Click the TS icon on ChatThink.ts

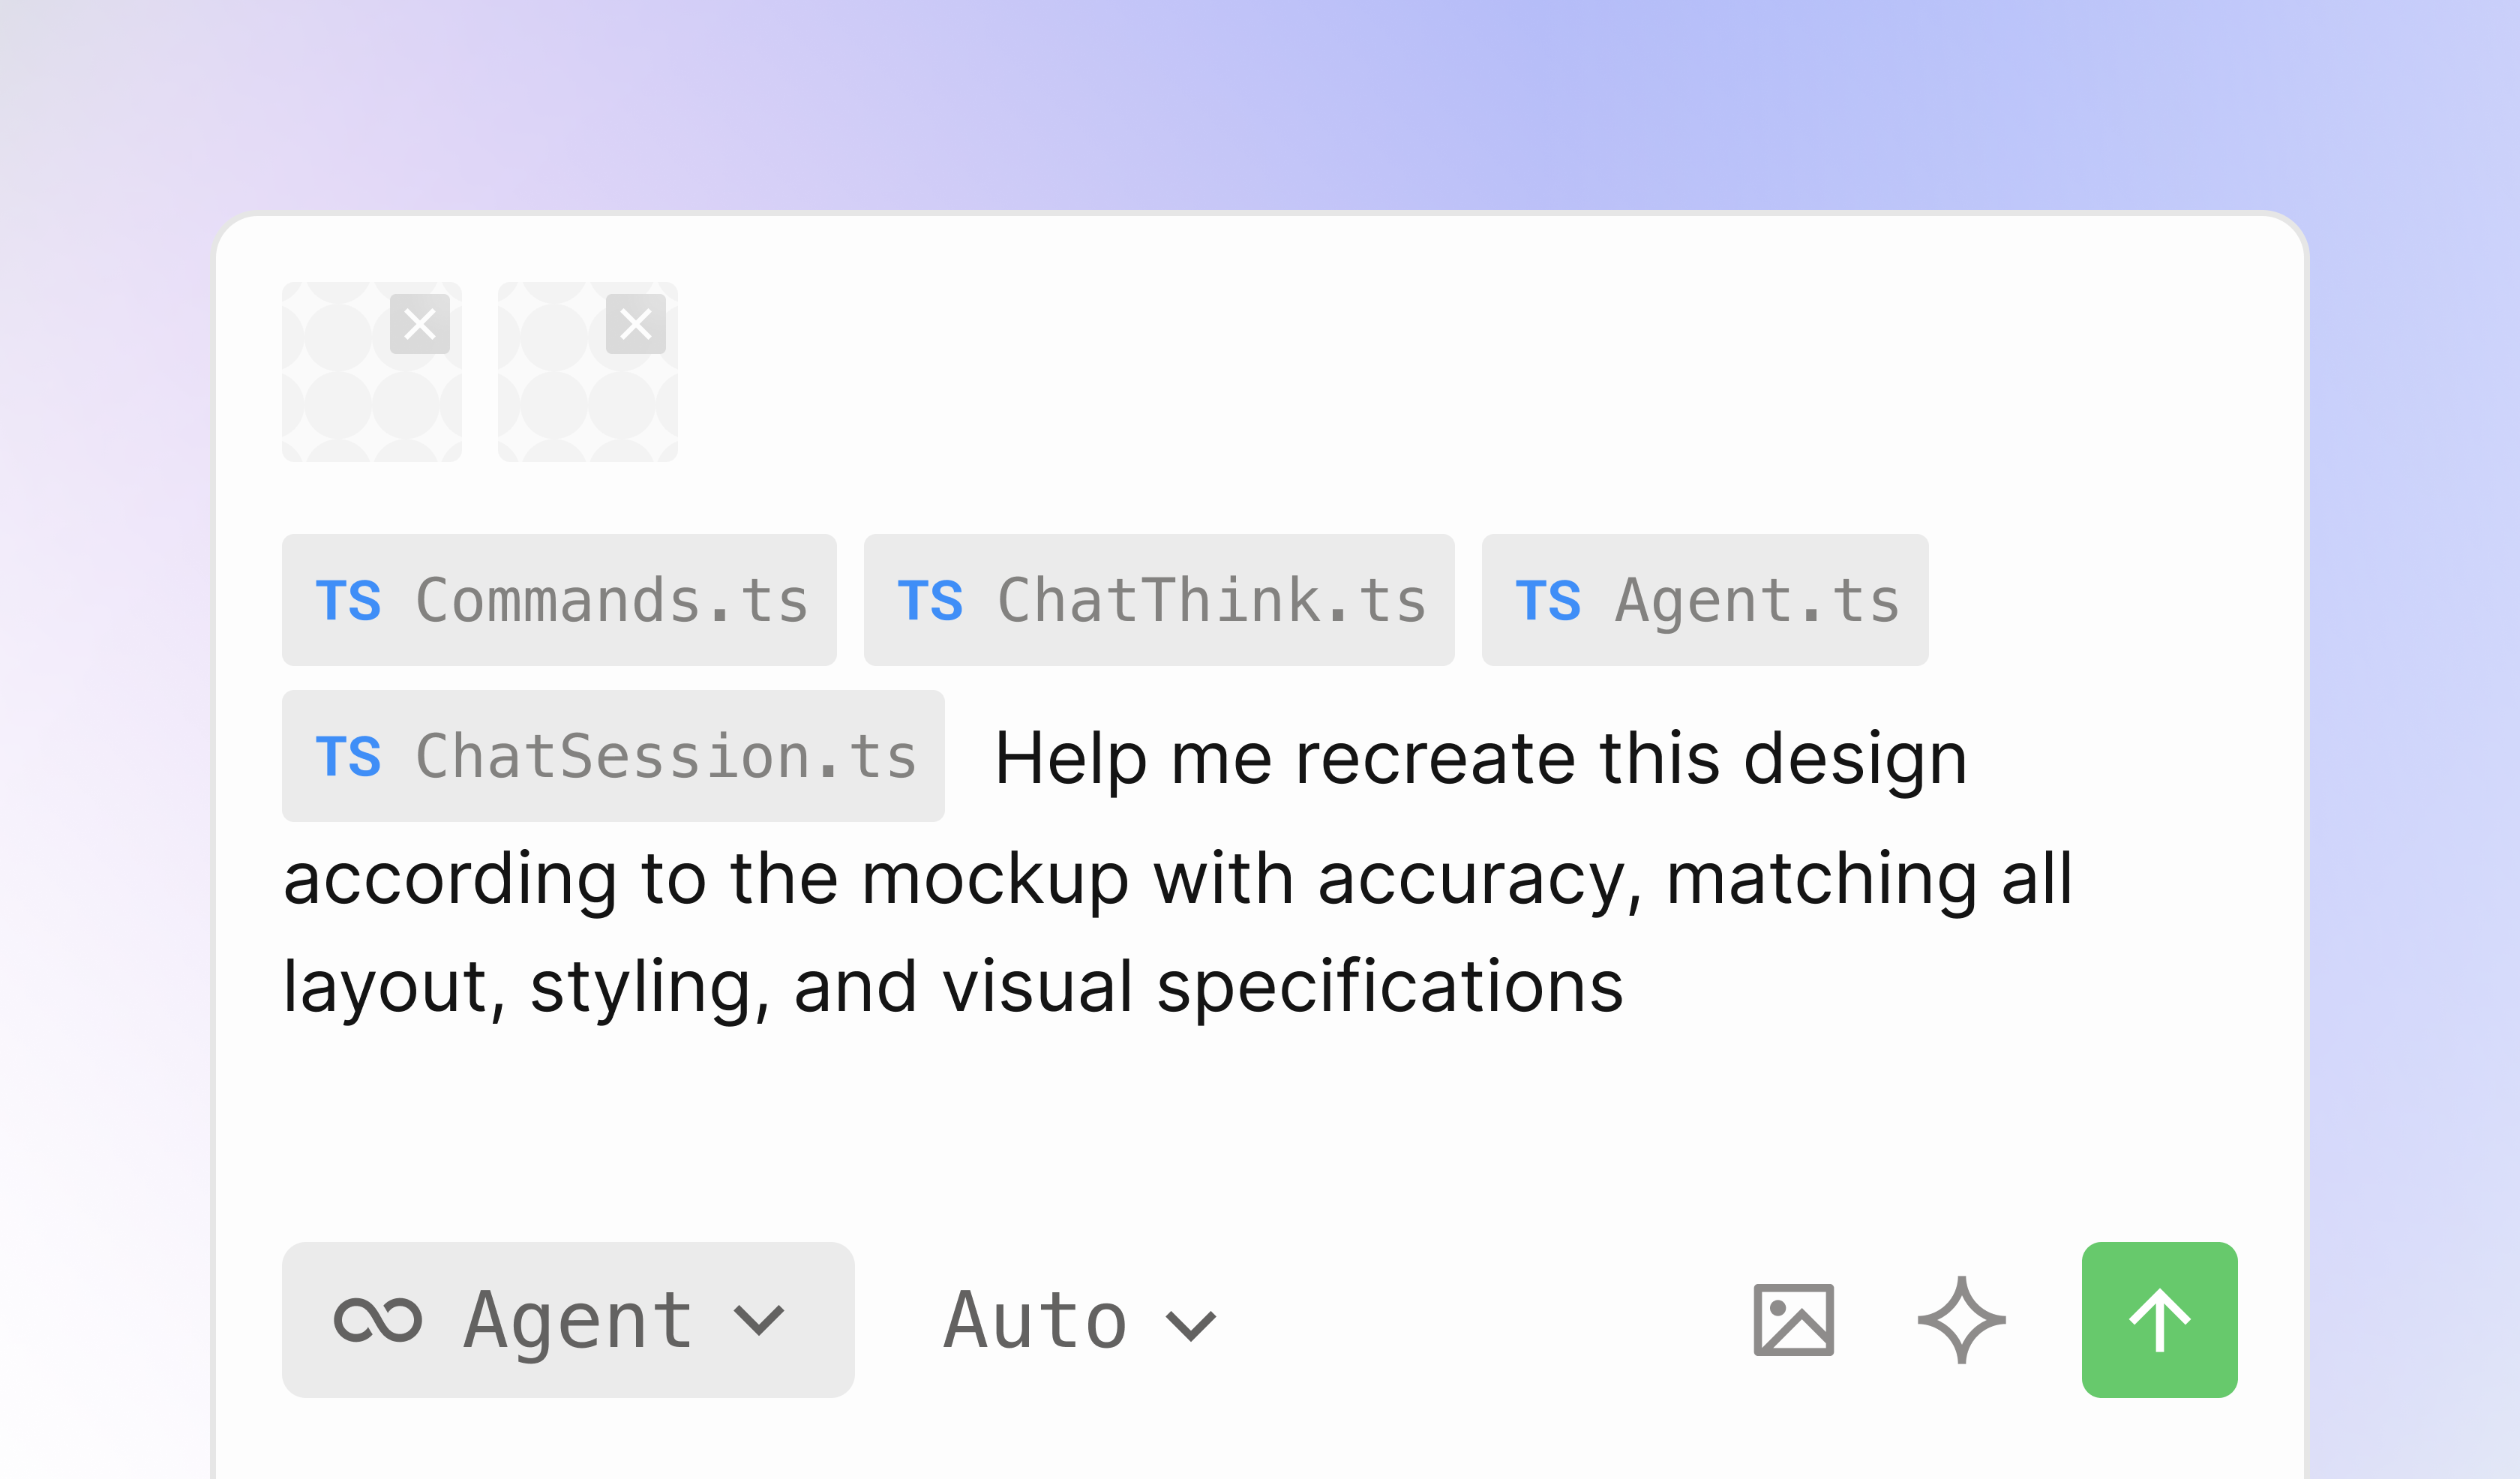930,601
